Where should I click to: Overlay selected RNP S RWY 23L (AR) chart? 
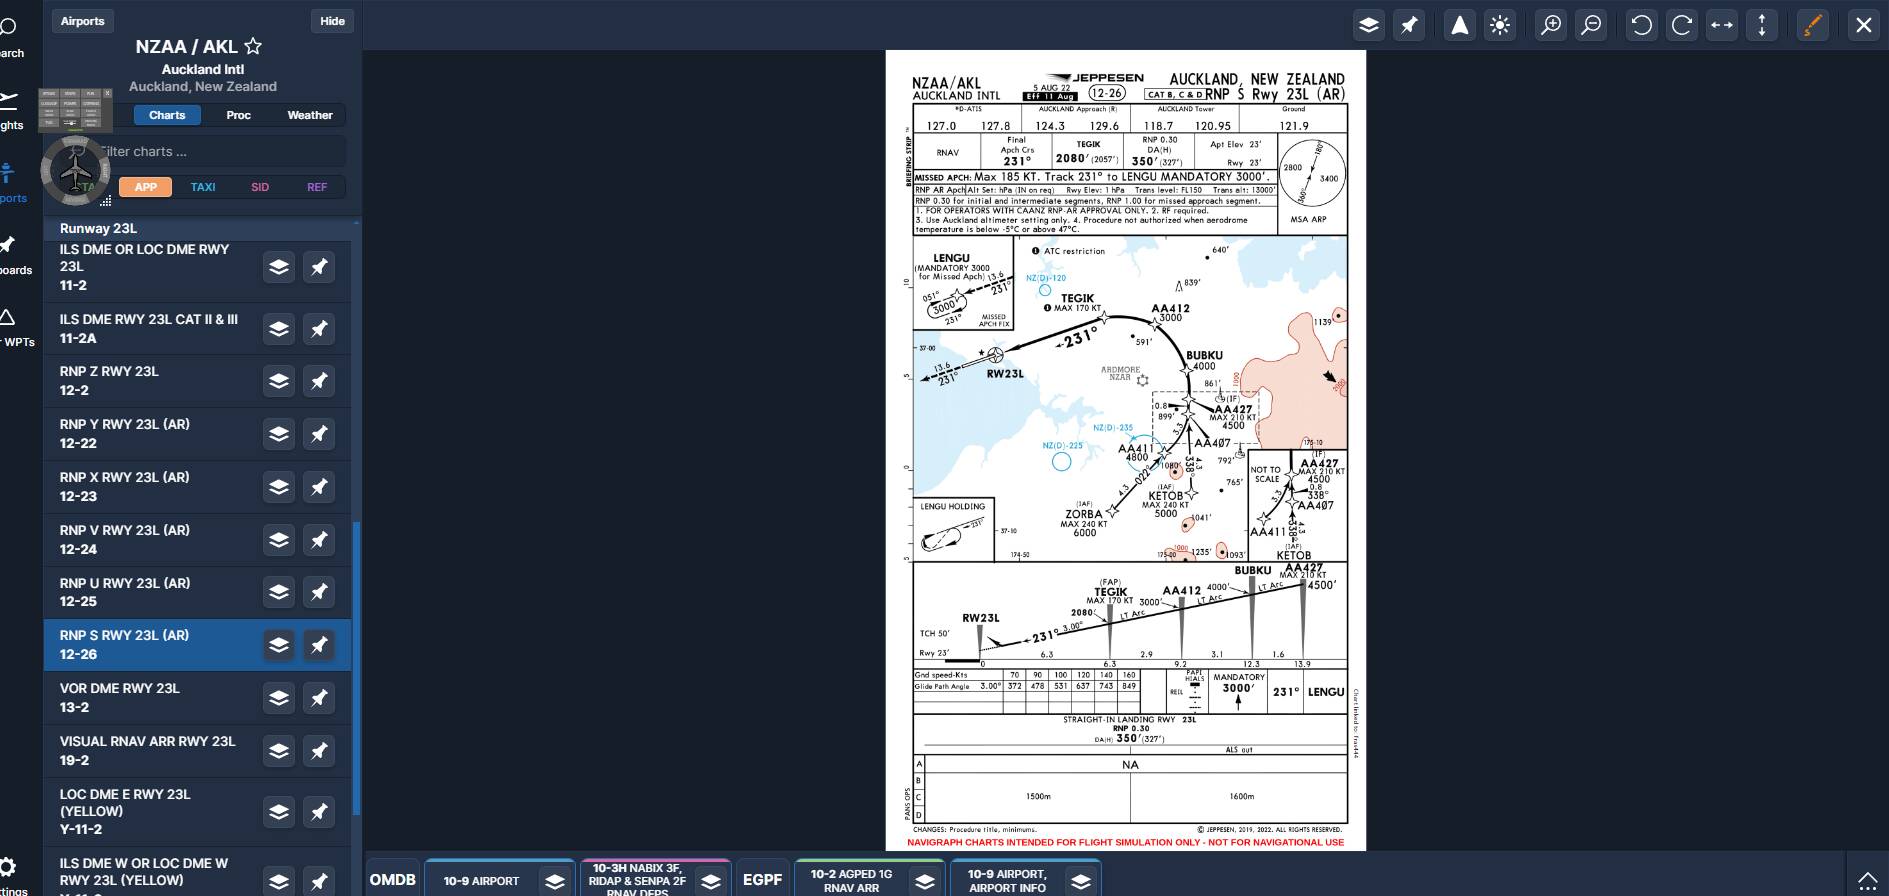click(279, 645)
